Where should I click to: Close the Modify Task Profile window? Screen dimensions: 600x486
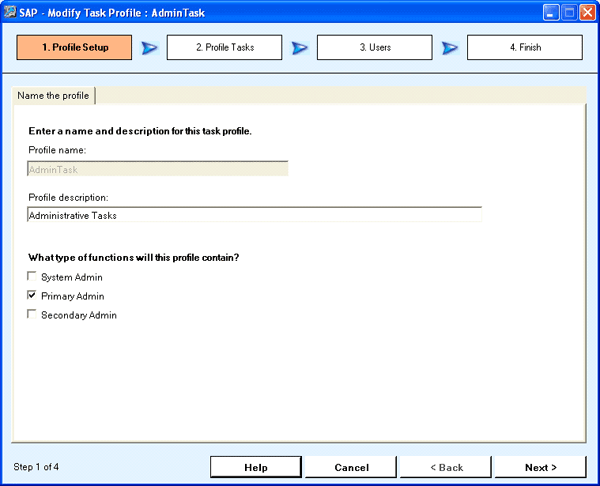587,13
